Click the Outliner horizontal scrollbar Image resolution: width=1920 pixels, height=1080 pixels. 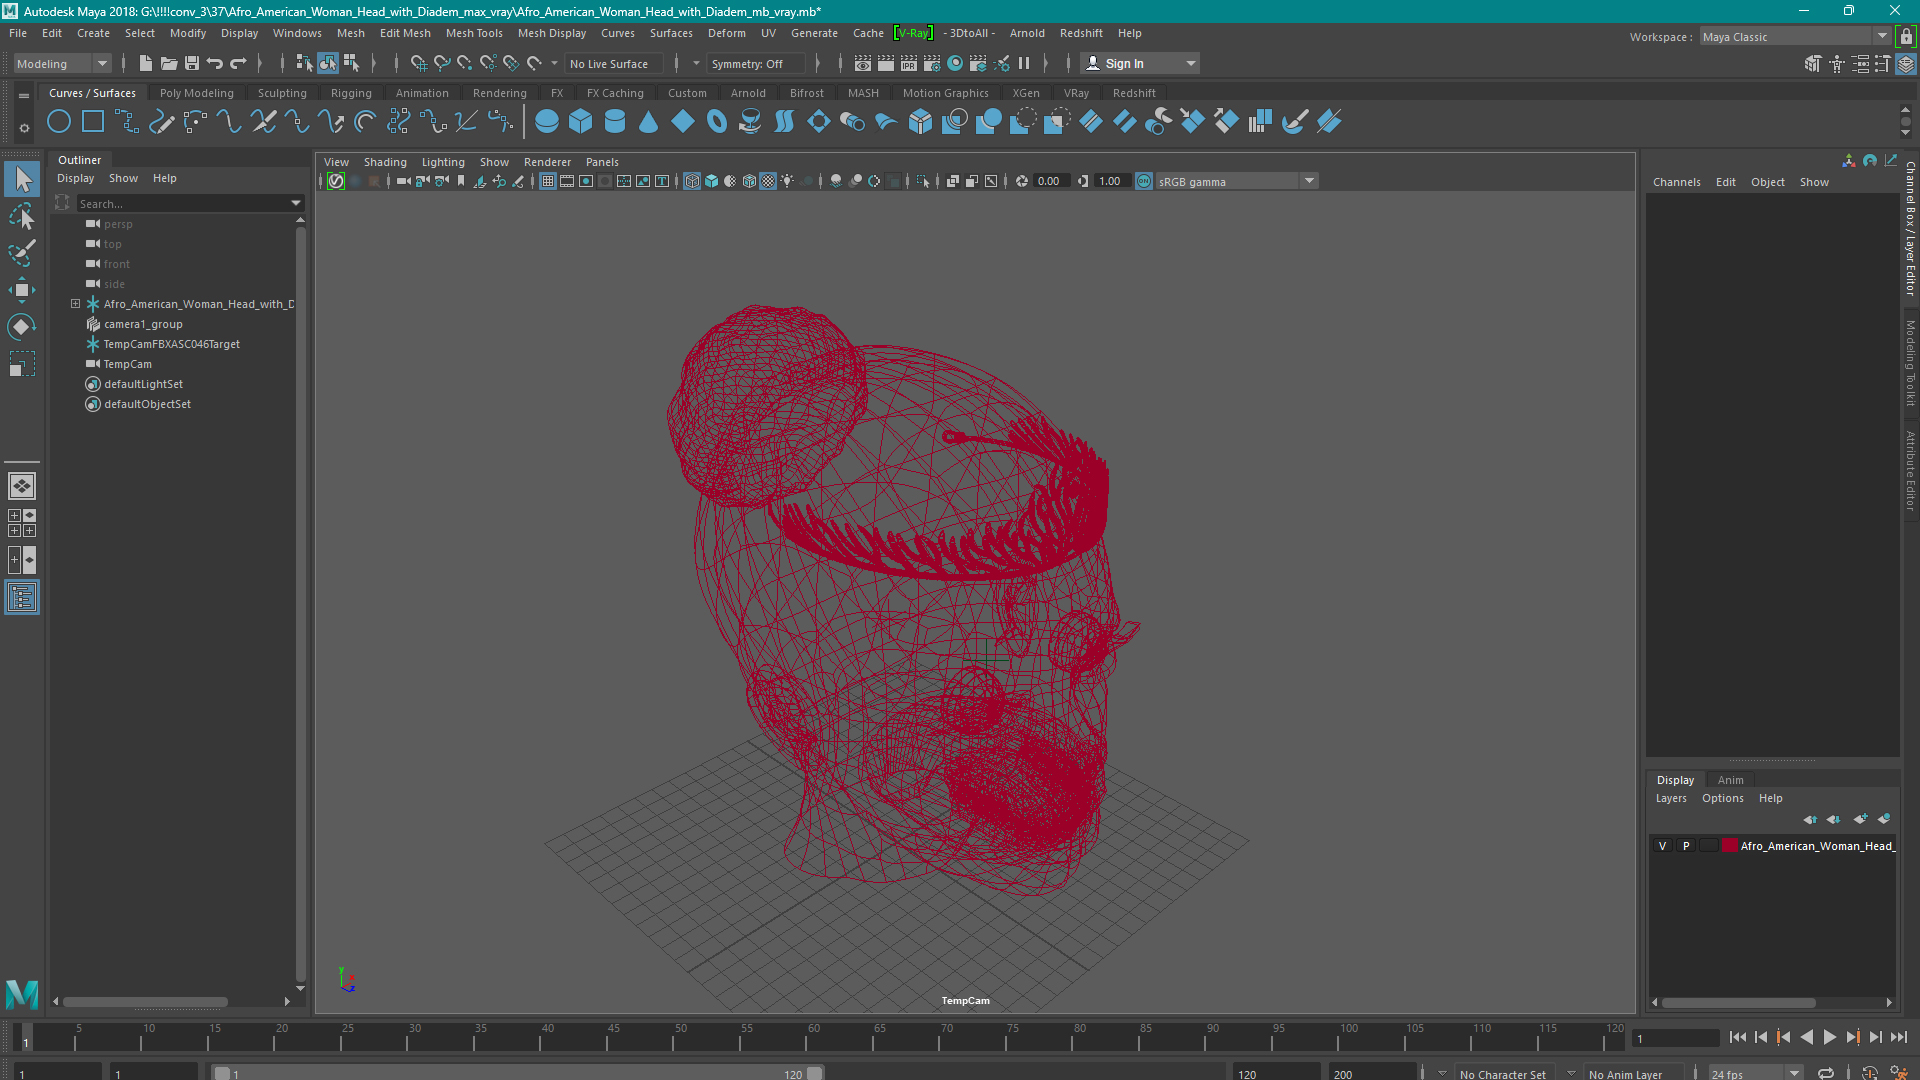tap(145, 1001)
